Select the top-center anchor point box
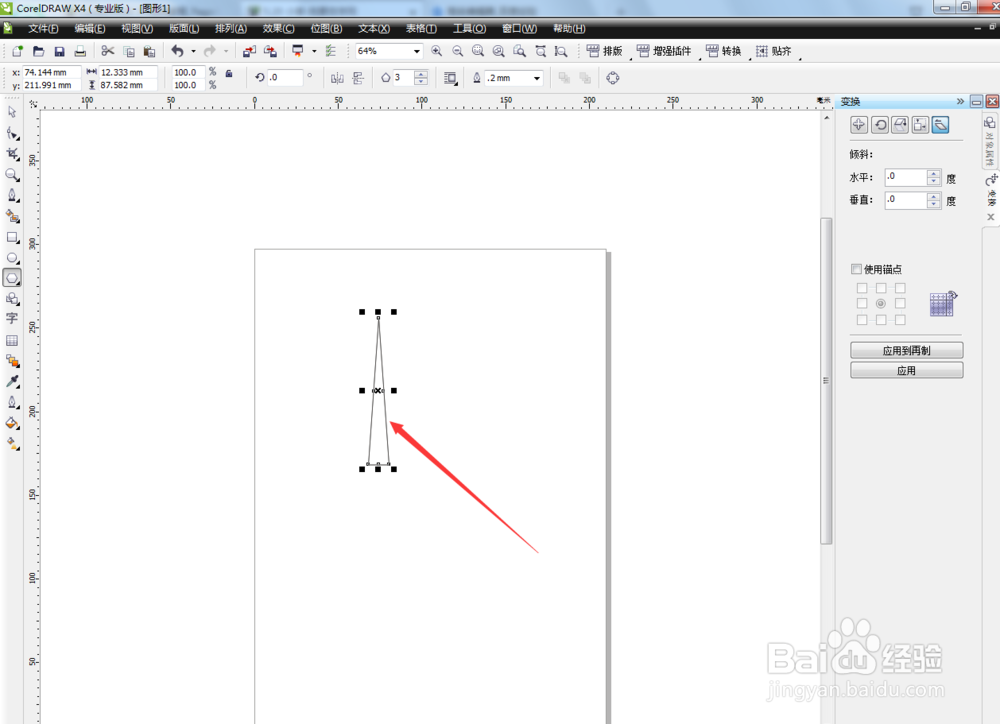This screenshot has width=1000, height=724. [881, 288]
